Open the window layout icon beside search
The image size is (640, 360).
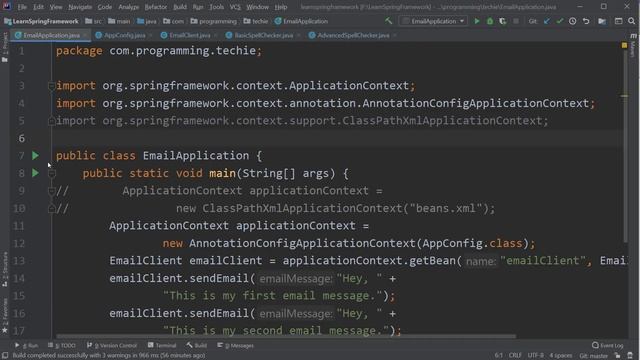click(618, 21)
